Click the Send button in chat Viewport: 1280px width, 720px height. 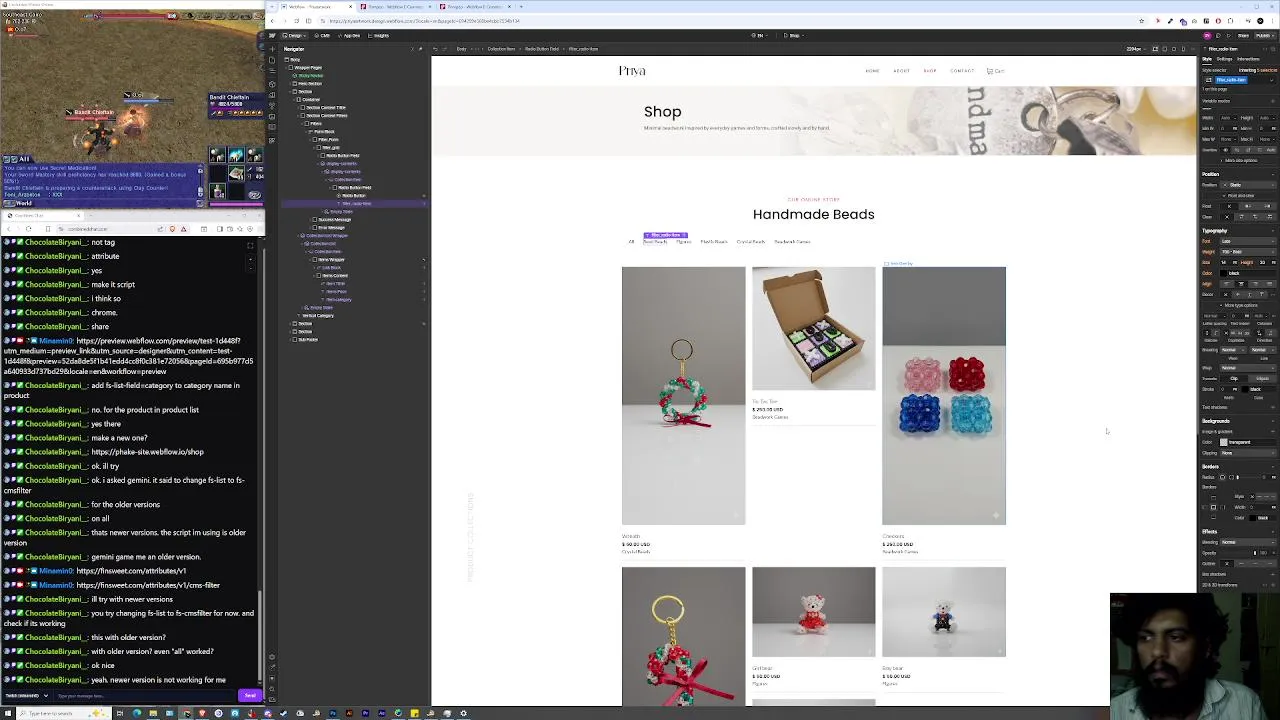click(250, 695)
